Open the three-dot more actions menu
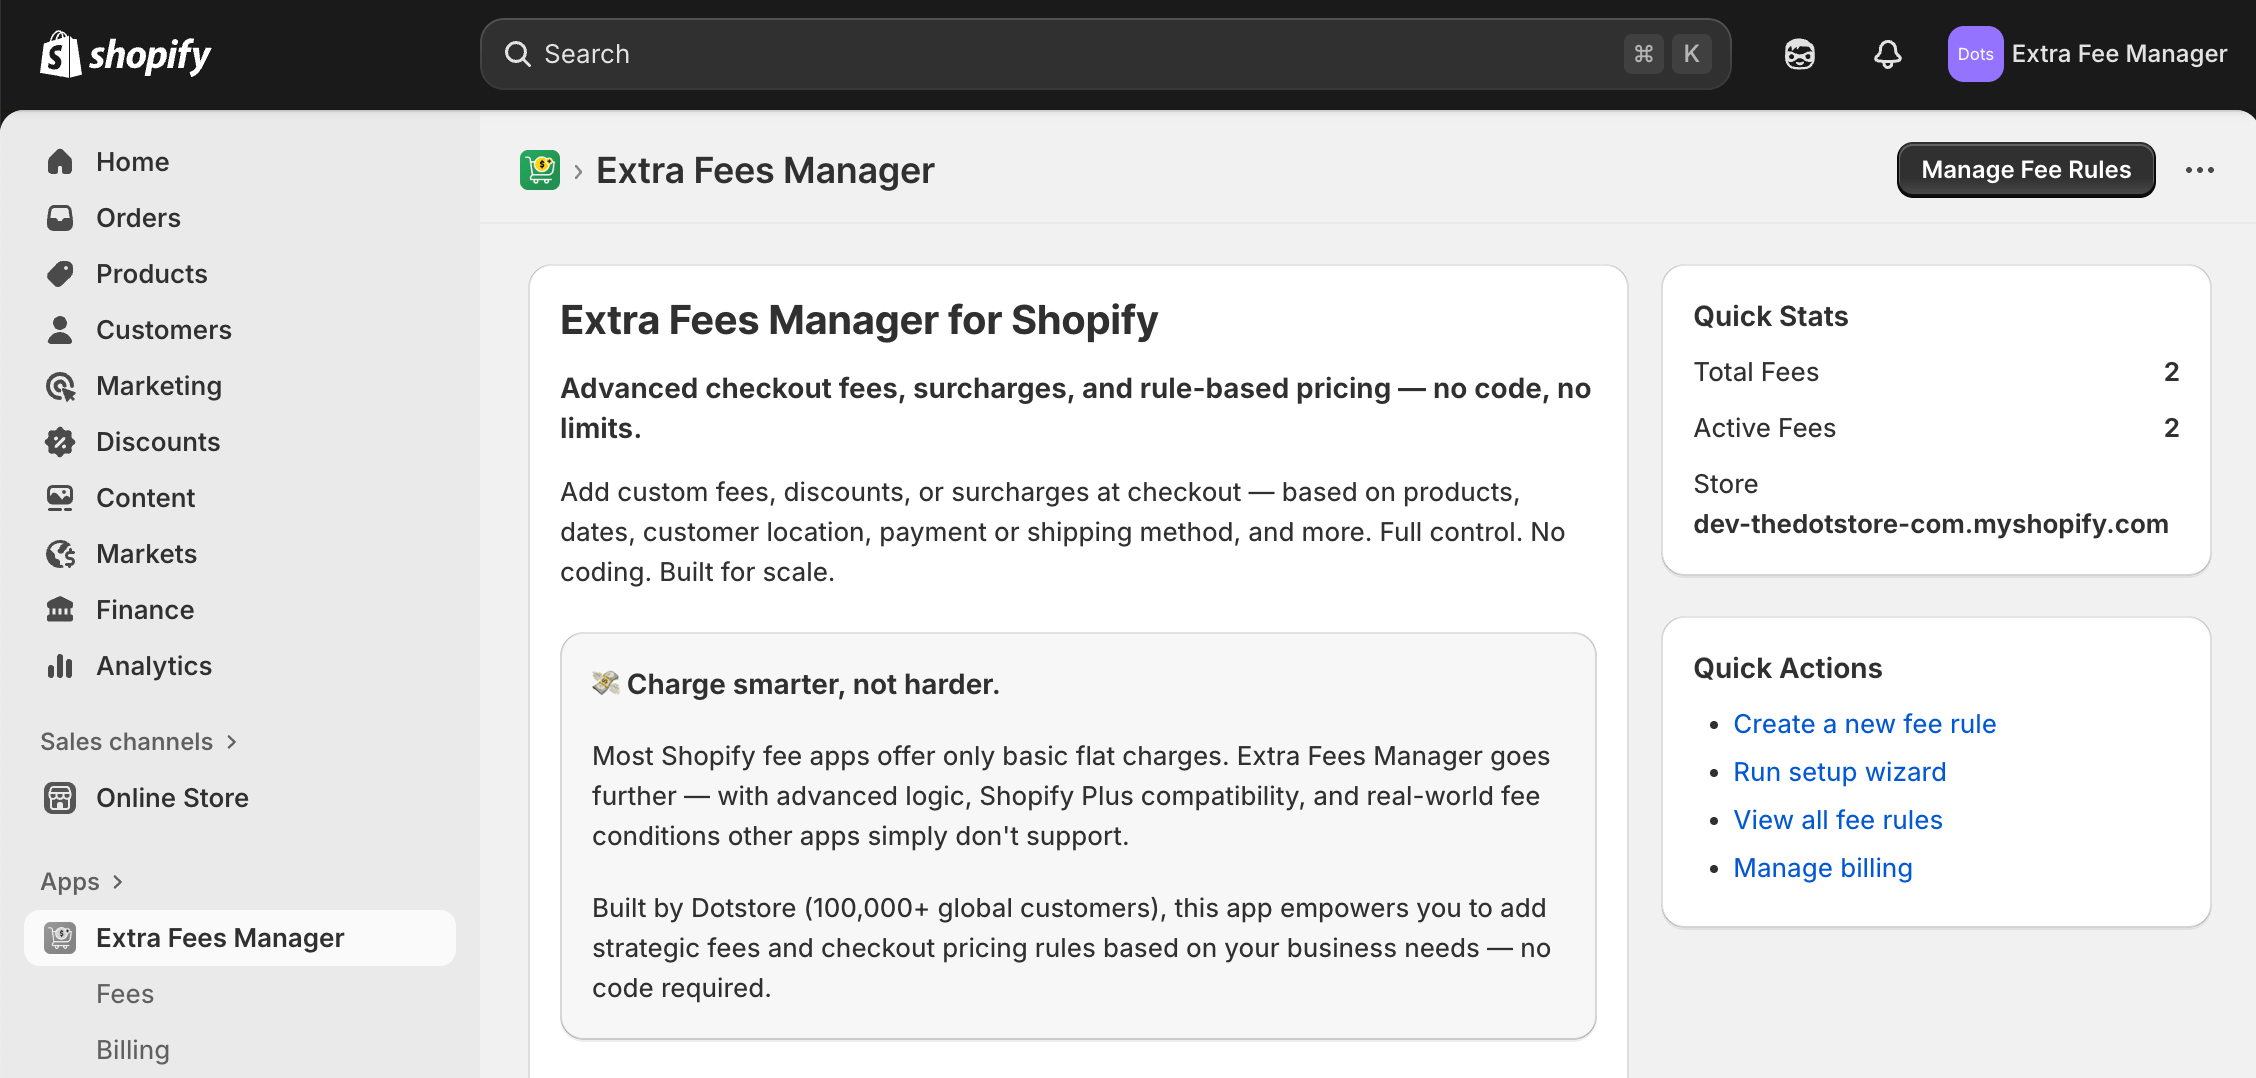The width and height of the screenshot is (2256, 1078). (x=2199, y=170)
